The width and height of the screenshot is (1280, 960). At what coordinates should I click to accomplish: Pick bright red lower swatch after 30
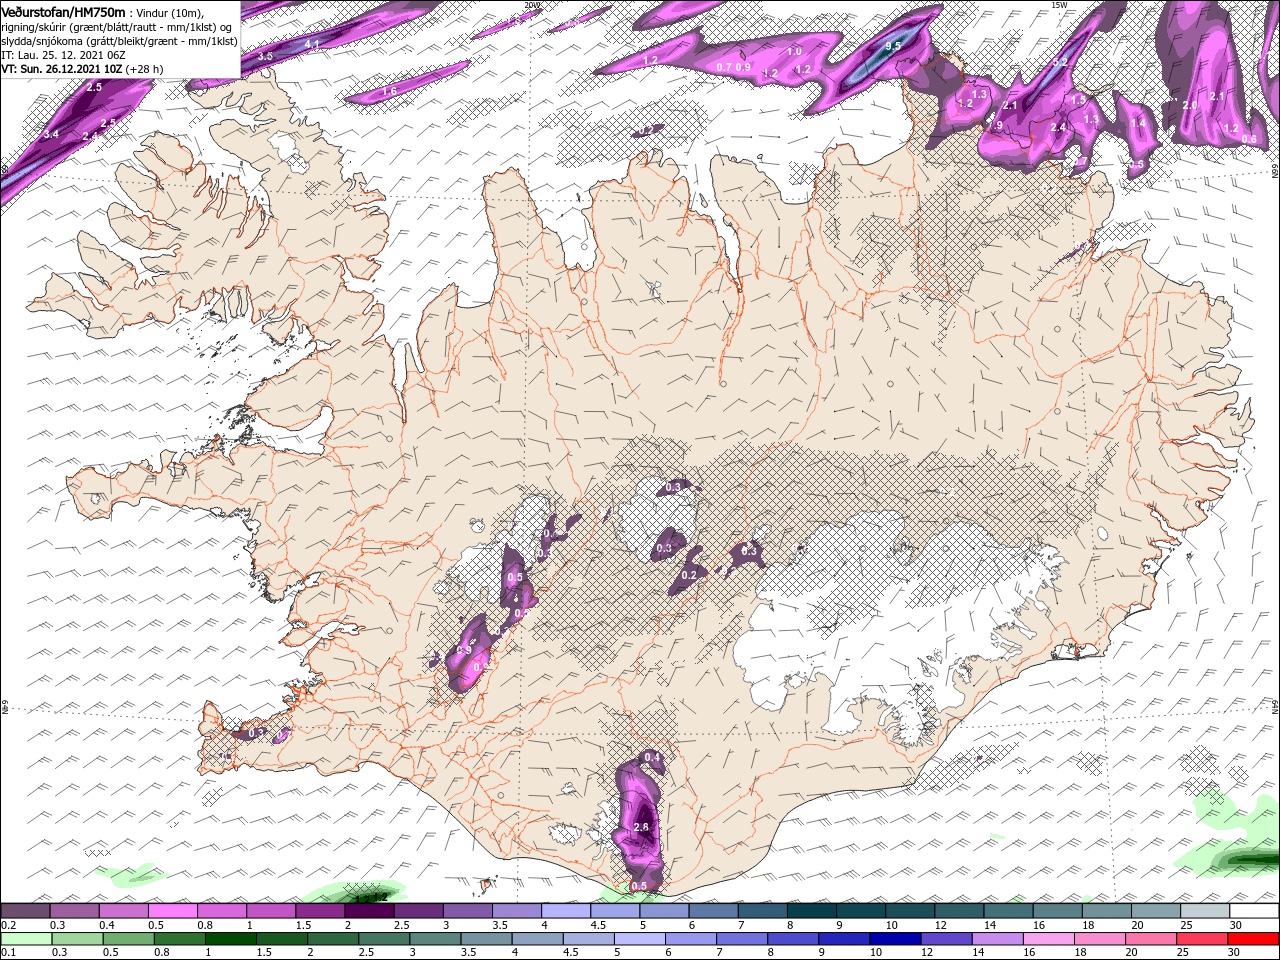coord(1254,939)
